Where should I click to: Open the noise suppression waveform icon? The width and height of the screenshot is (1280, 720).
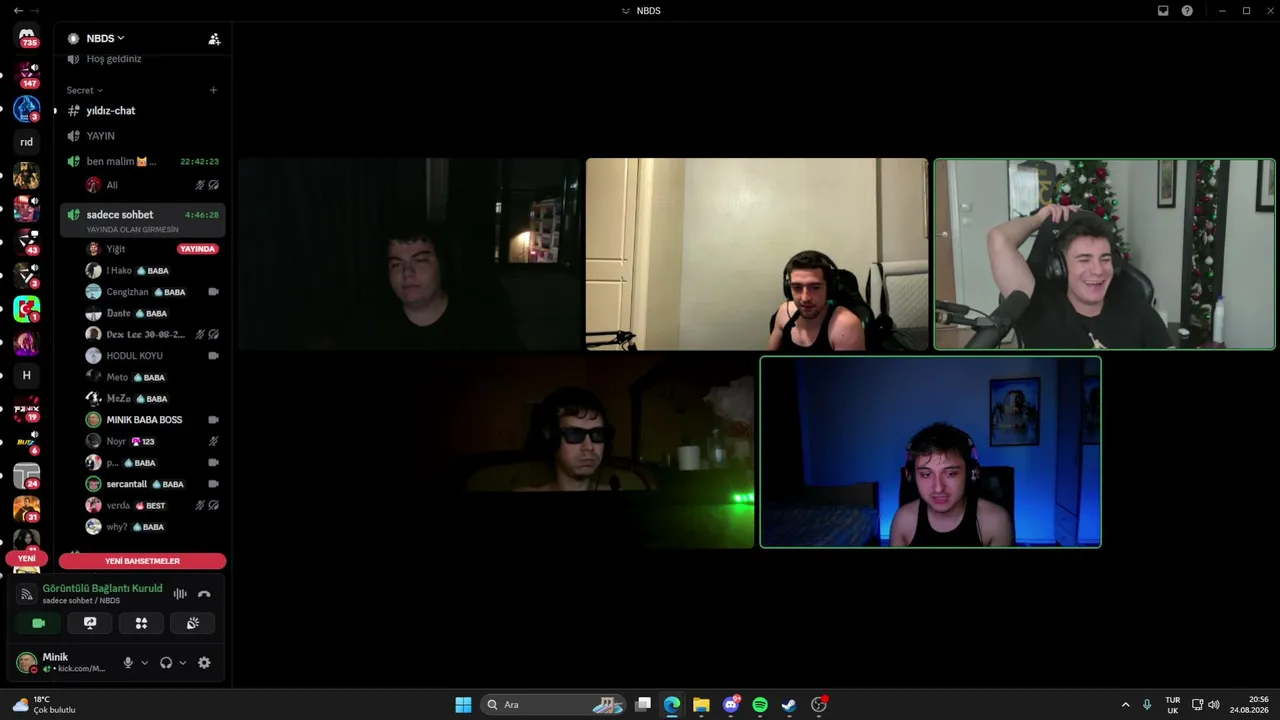click(180, 594)
